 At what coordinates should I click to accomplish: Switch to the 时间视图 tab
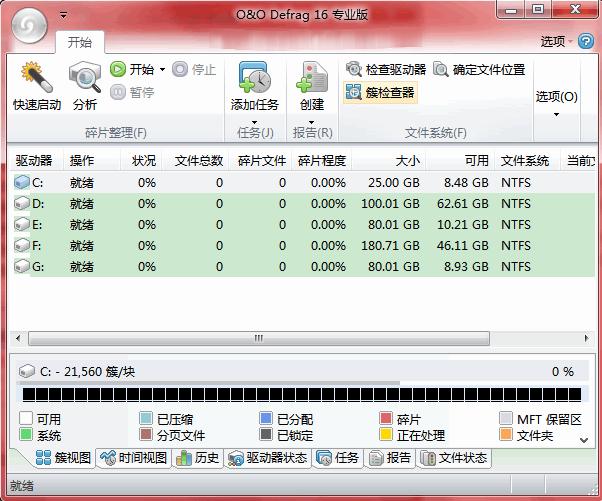[x=133, y=458]
